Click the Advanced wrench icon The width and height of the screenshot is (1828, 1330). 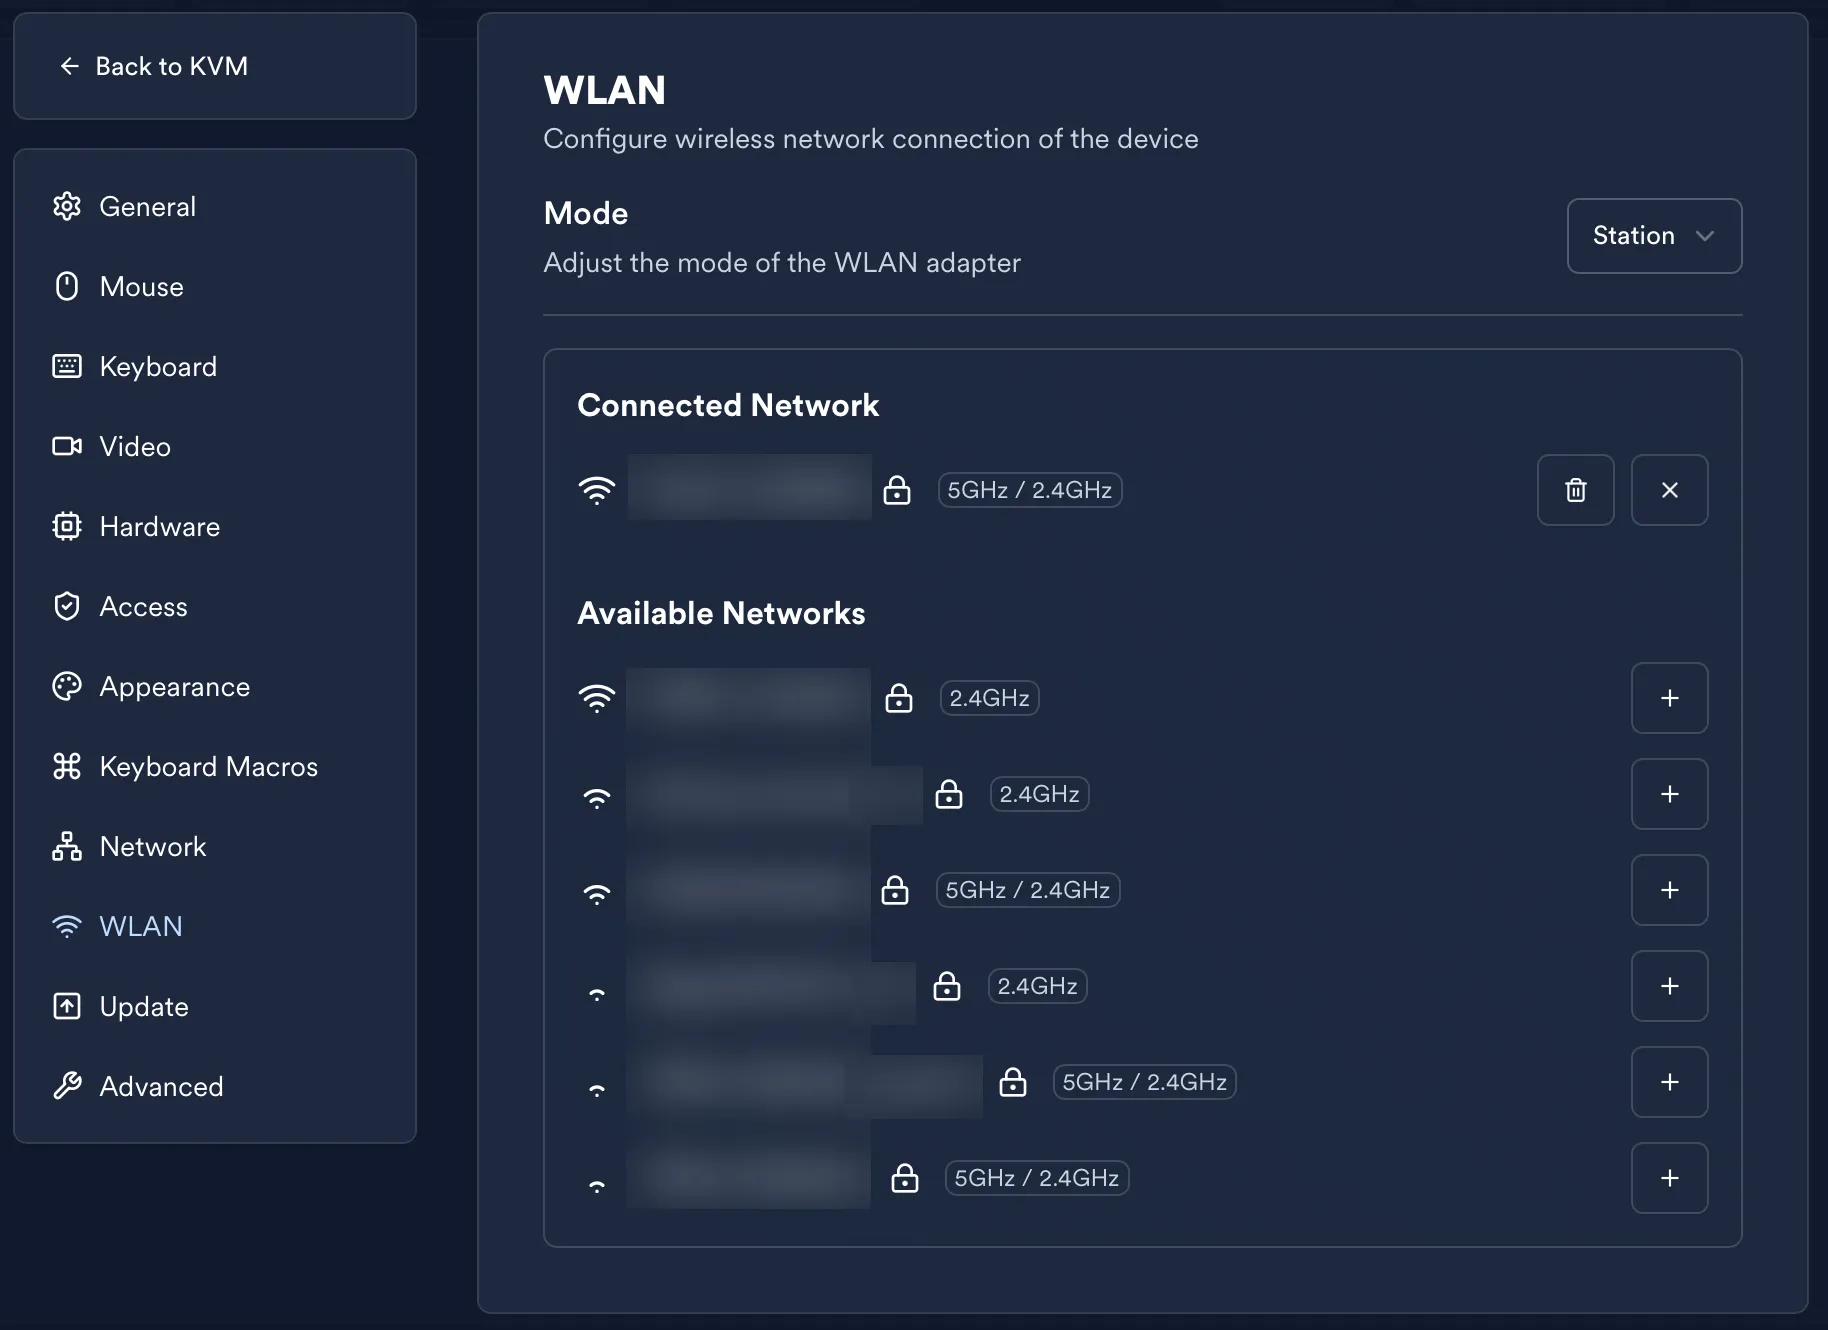[x=67, y=1086]
